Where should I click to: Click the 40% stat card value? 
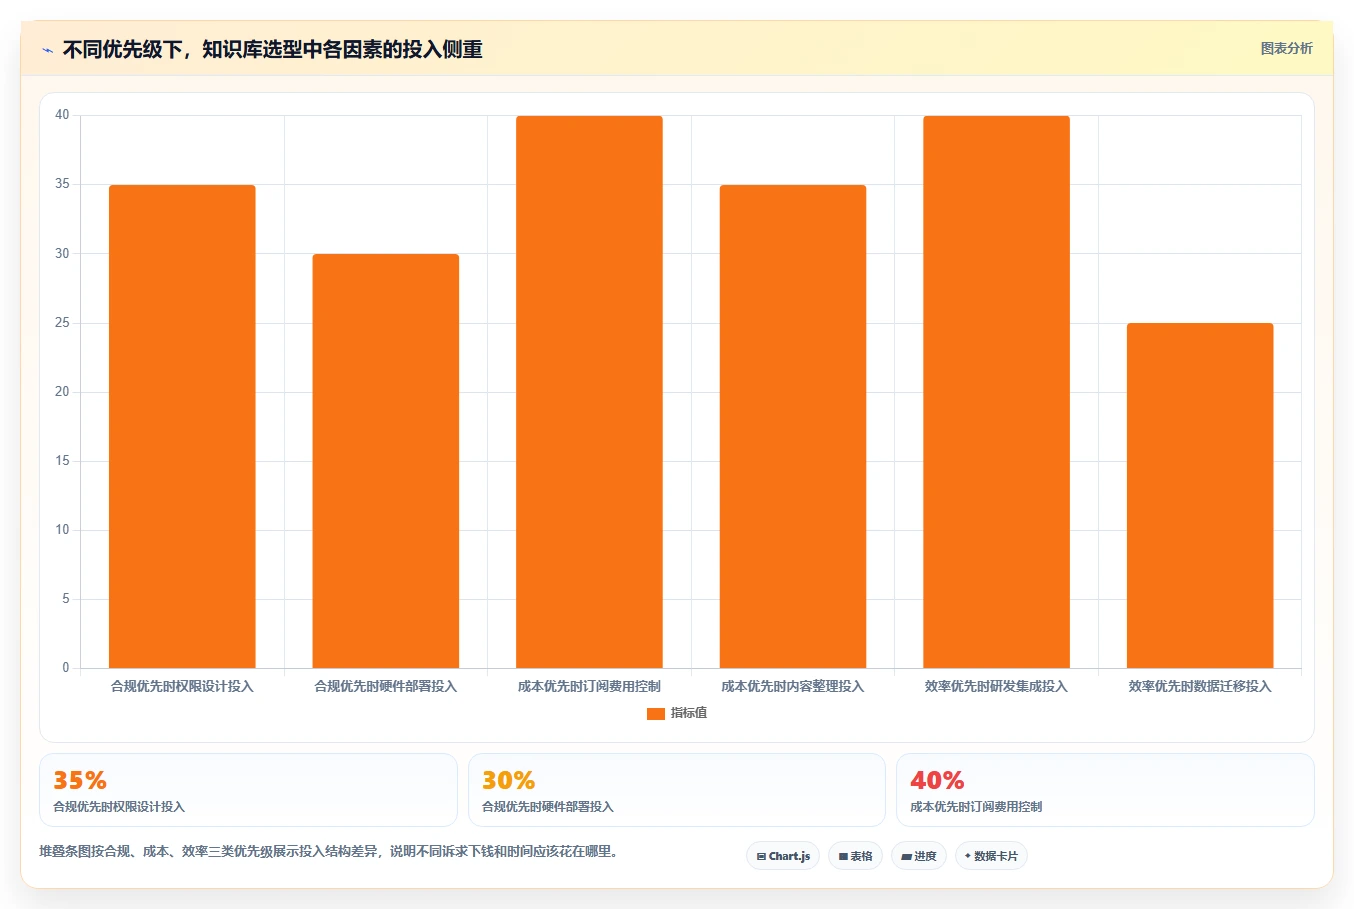(x=937, y=780)
